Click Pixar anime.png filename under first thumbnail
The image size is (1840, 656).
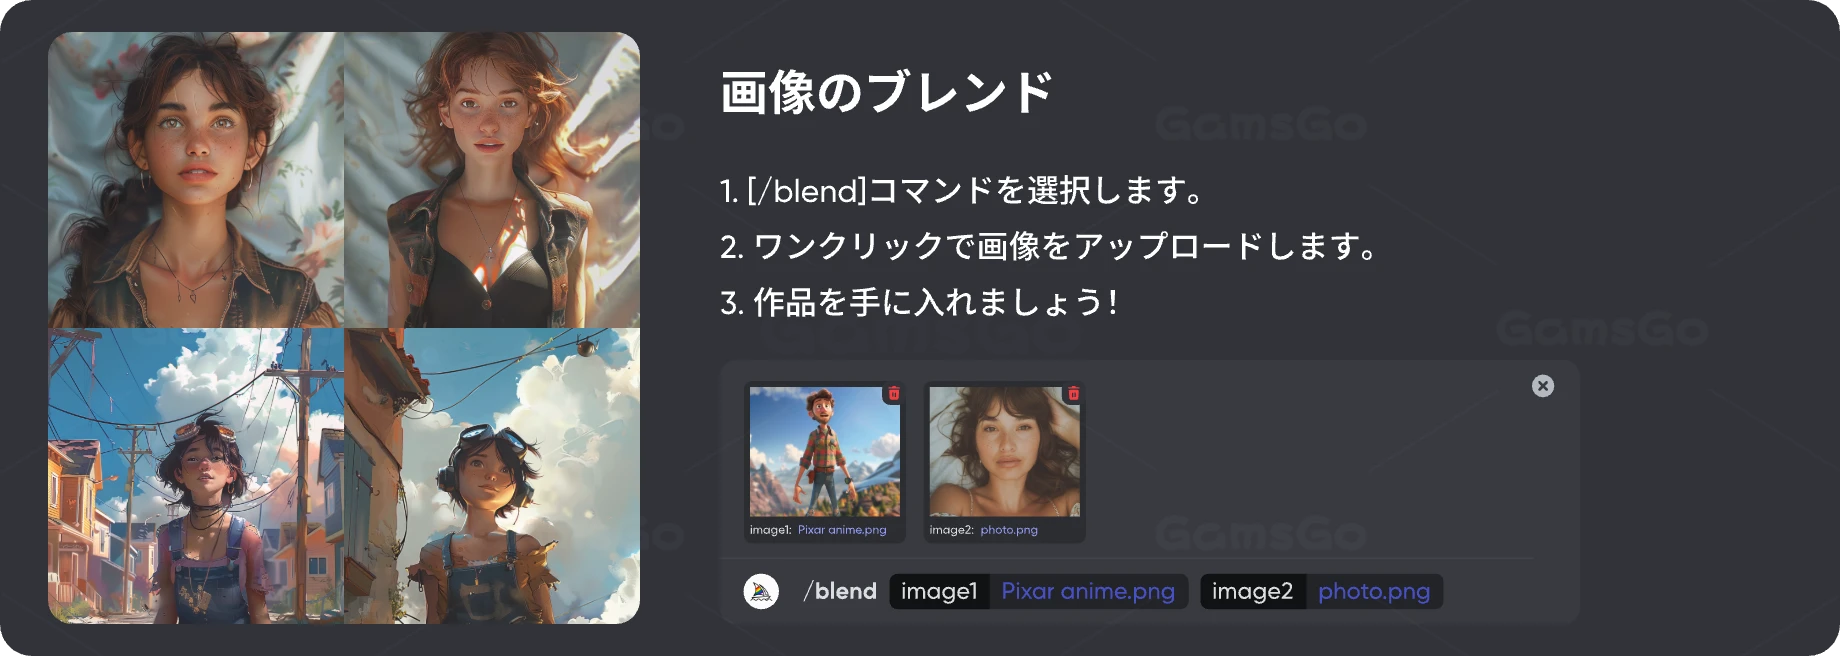point(842,530)
